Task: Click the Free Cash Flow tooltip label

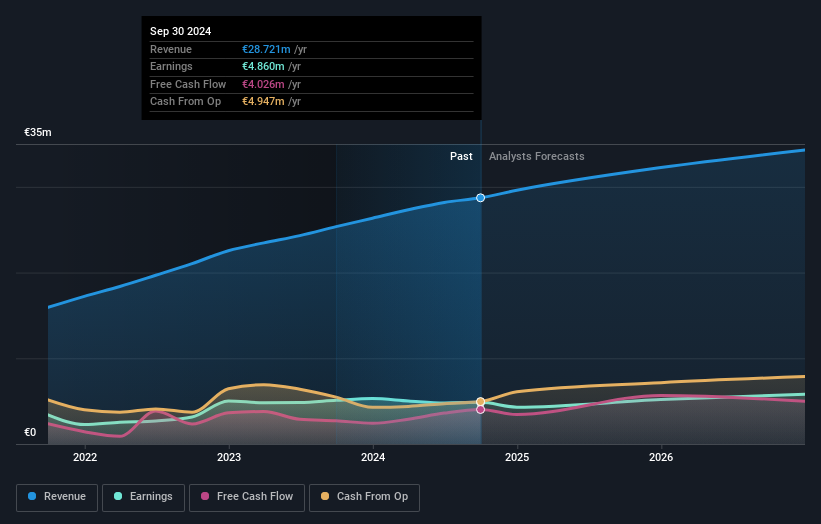Action: pos(188,84)
